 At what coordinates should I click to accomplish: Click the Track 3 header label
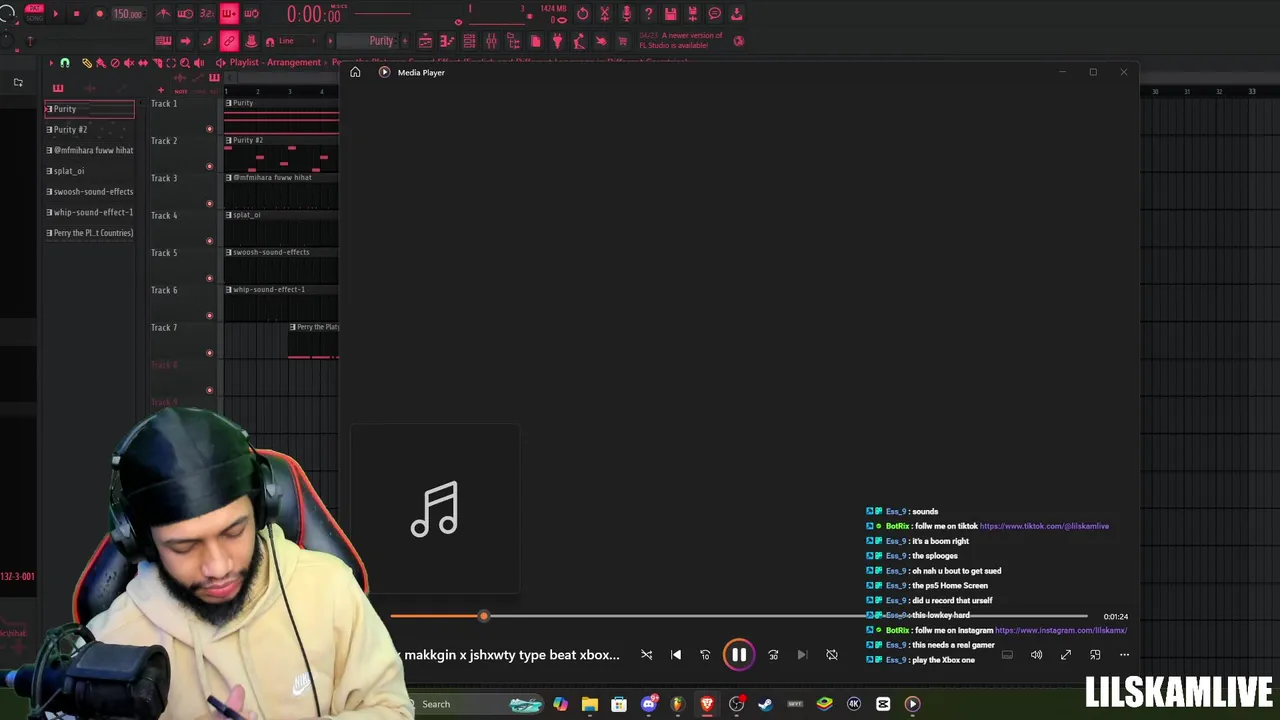(164, 178)
